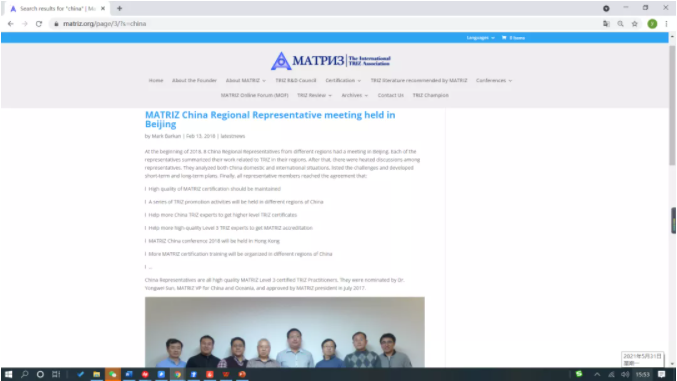The width and height of the screenshot is (677, 381).
Task: Open Chrome's three-dot menu
Action: tap(666, 24)
